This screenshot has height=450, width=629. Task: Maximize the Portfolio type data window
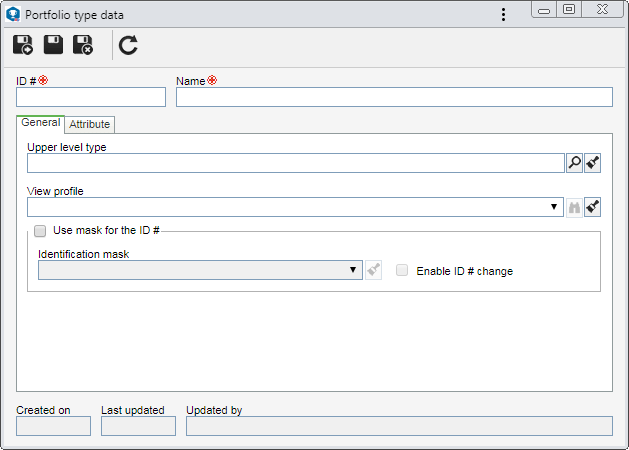(x=569, y=10)
